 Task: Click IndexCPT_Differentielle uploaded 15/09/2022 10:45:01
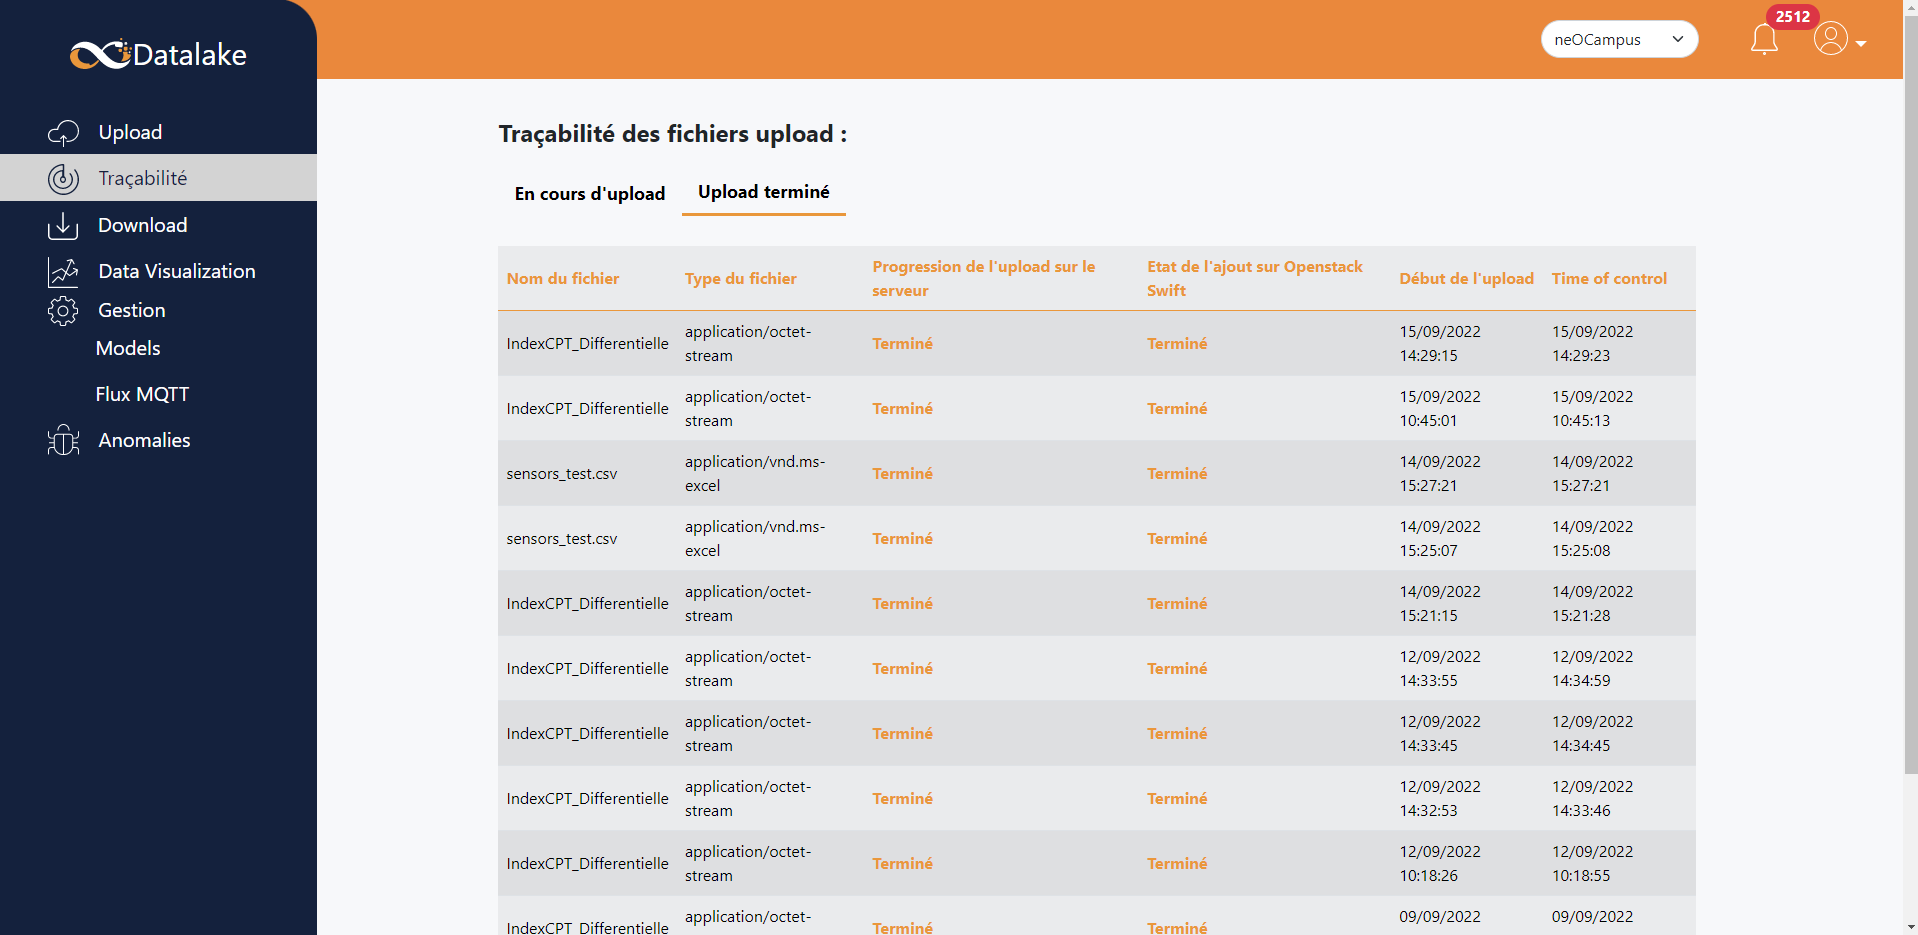(x=587, y=408)
